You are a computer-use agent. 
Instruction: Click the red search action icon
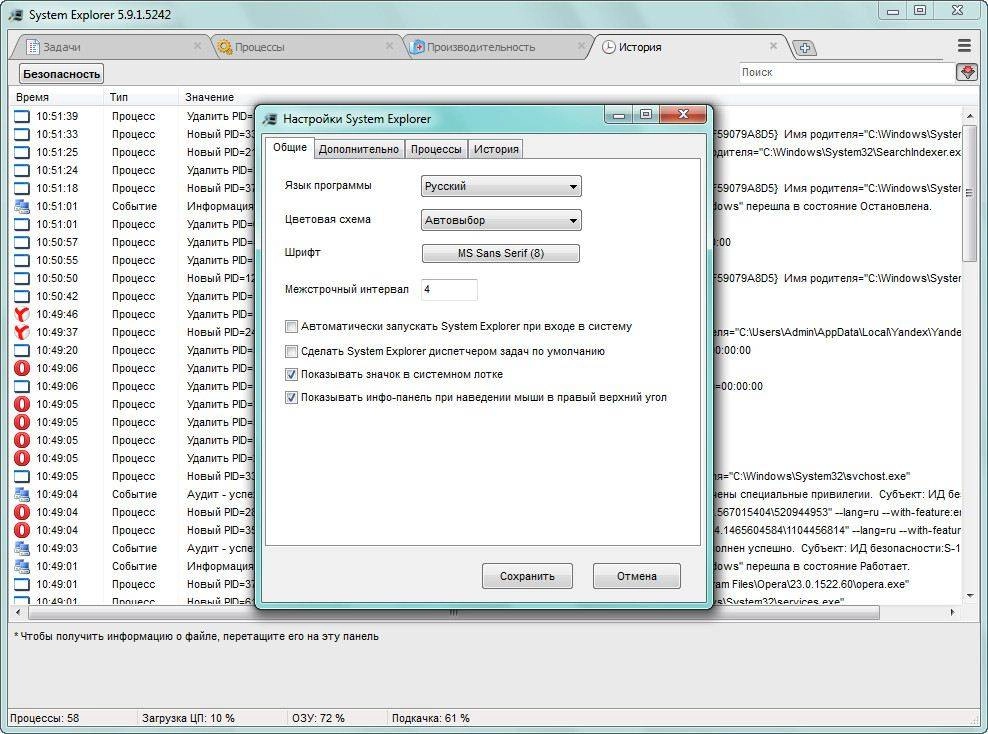pos(967,72)
